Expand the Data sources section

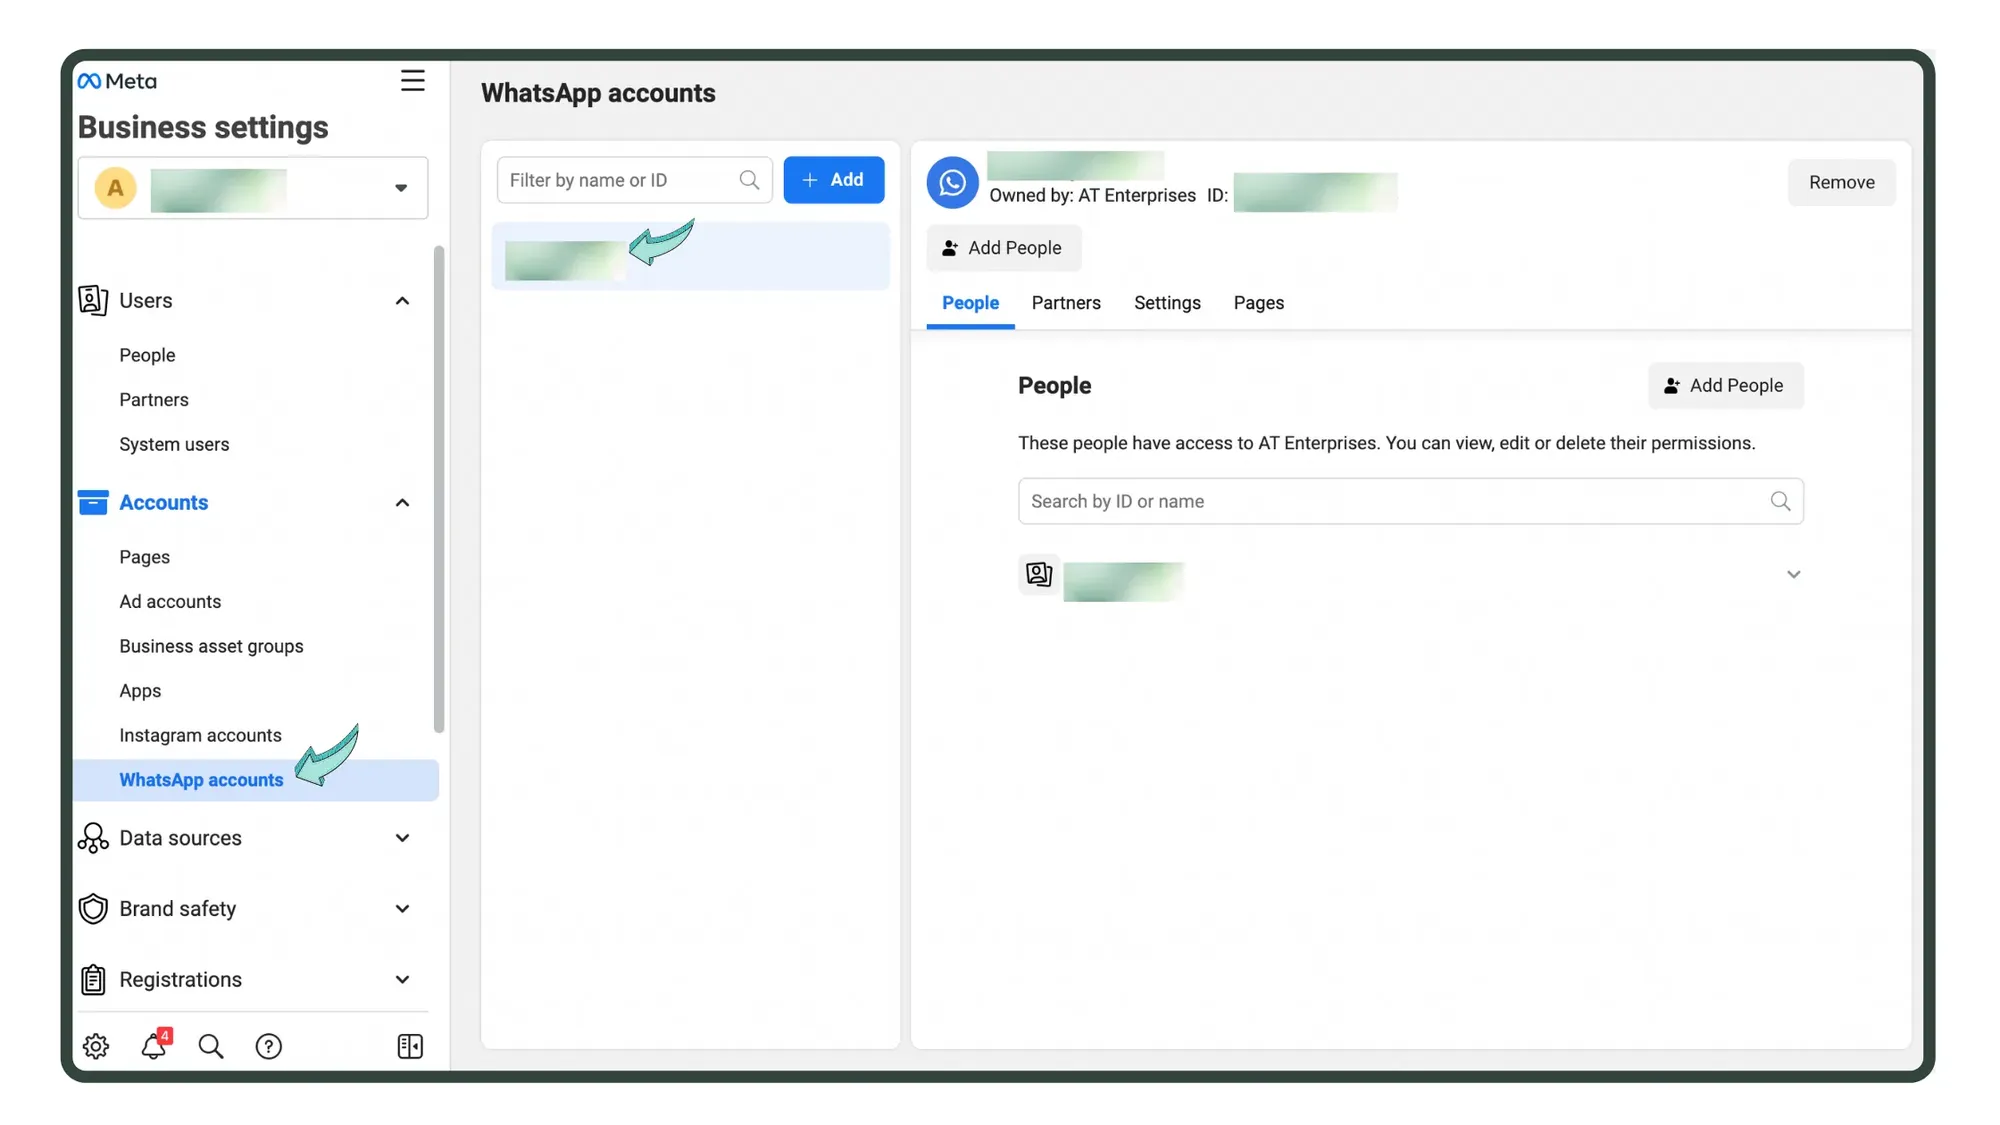(402, 838)
